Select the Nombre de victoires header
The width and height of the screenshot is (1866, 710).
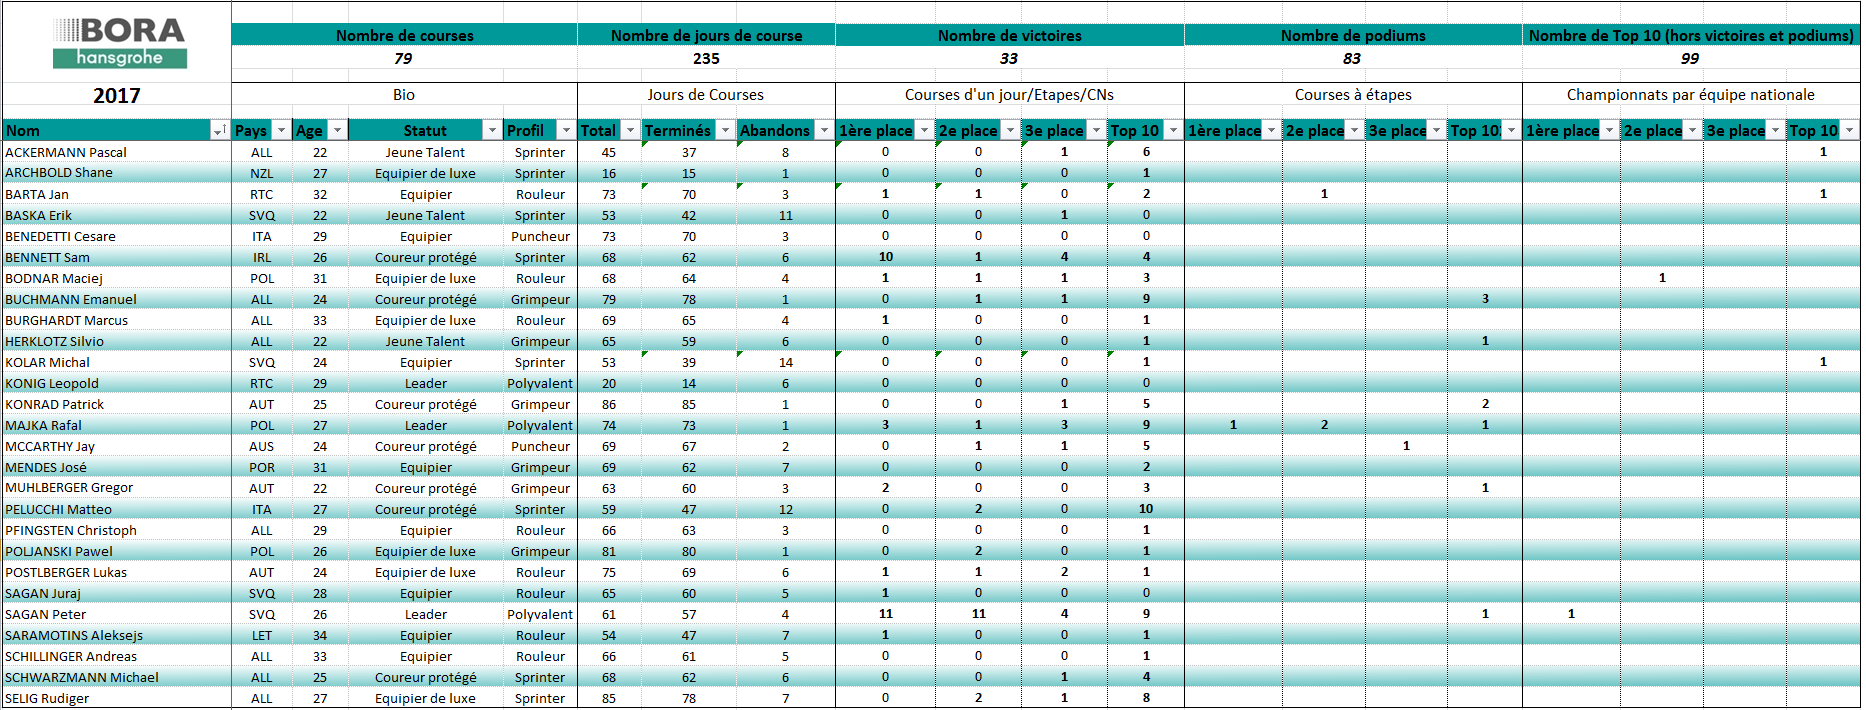(1009, 35)
